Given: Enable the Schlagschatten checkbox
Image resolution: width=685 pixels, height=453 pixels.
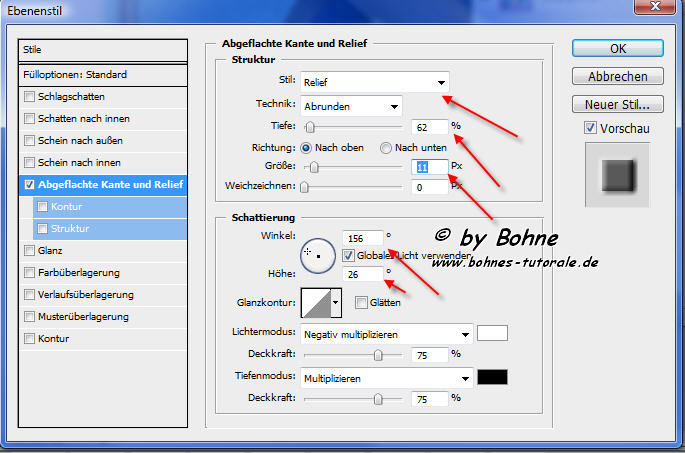Looking at the screenshot, I should tap(30, 96).
